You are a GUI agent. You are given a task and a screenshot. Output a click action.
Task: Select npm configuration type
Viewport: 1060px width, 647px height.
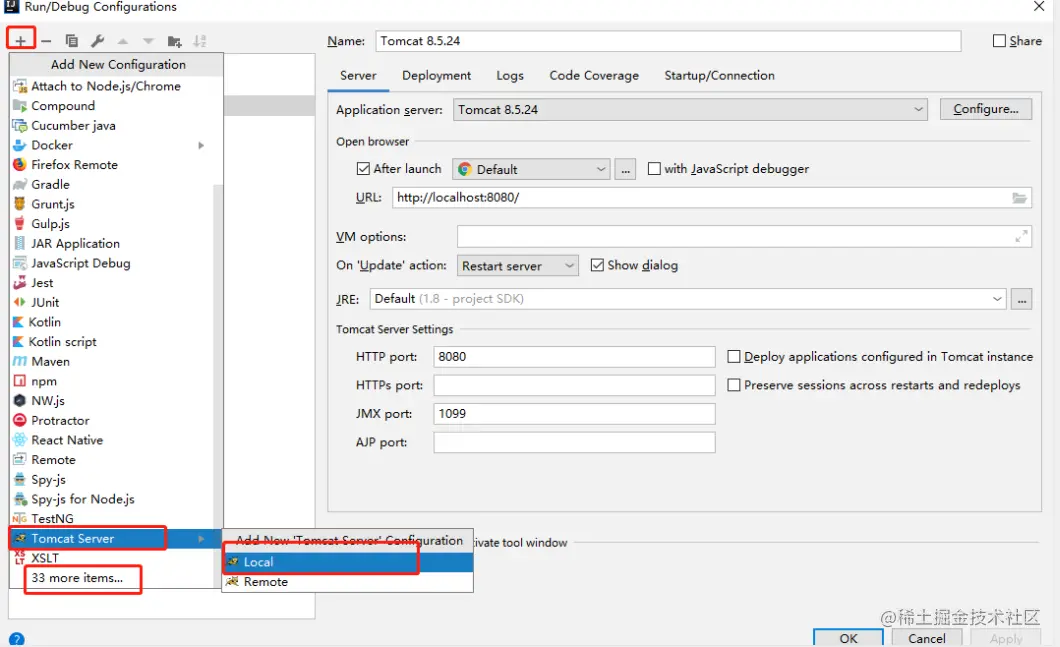(112, 381)
